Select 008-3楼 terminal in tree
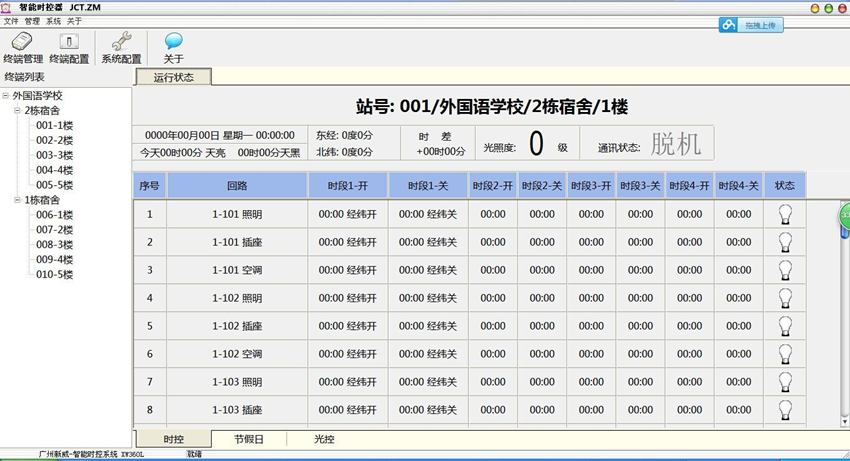This screenshot has height=461, width=850. 54,244
